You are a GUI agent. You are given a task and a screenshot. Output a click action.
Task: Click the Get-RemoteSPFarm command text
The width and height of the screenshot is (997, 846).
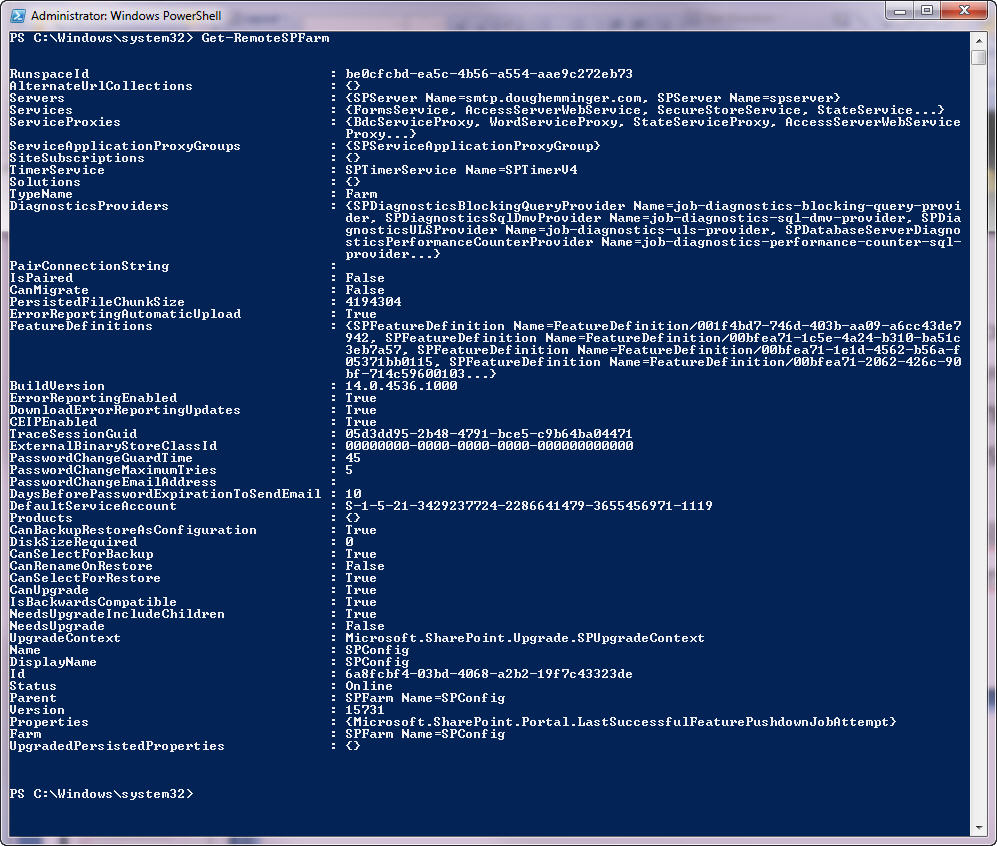(x=265, y=38)
